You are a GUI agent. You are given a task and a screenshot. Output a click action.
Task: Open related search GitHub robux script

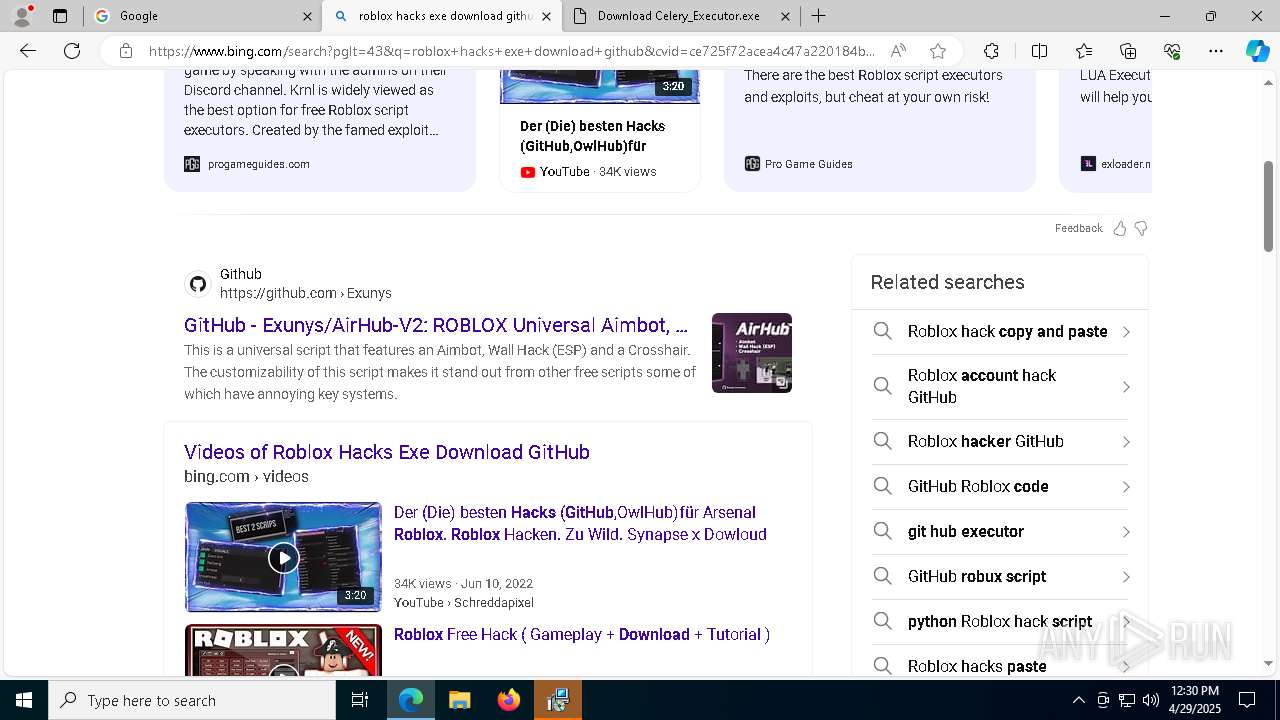pos(1001,577)
